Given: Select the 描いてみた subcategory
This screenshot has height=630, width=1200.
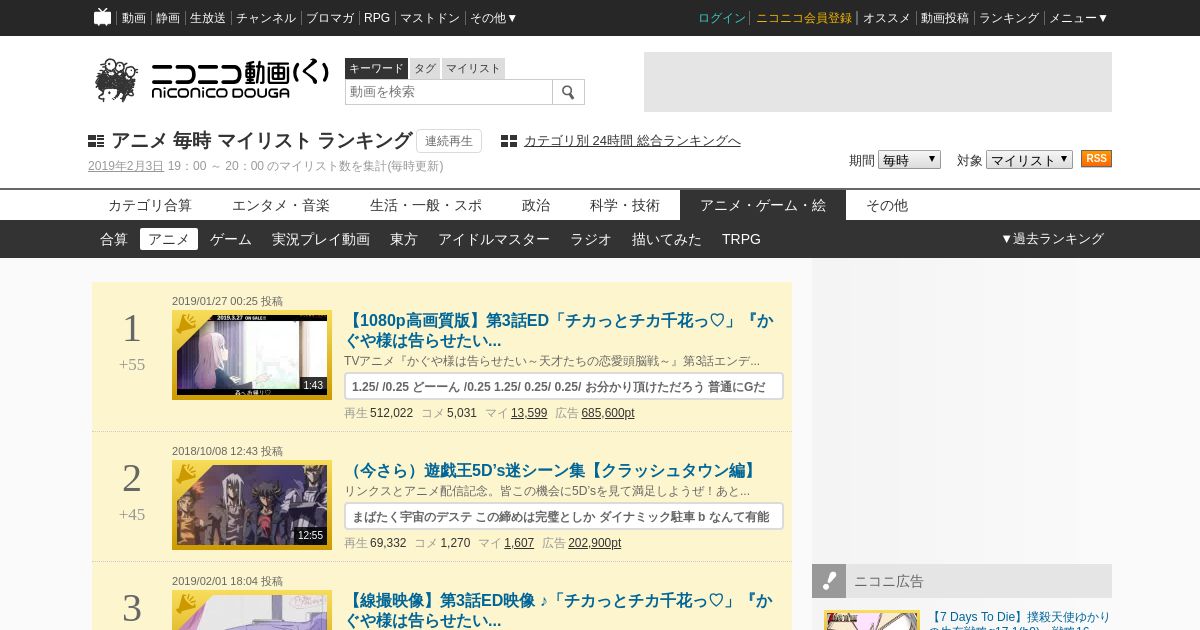Looking at the screenshot, I should coord(667,239).
